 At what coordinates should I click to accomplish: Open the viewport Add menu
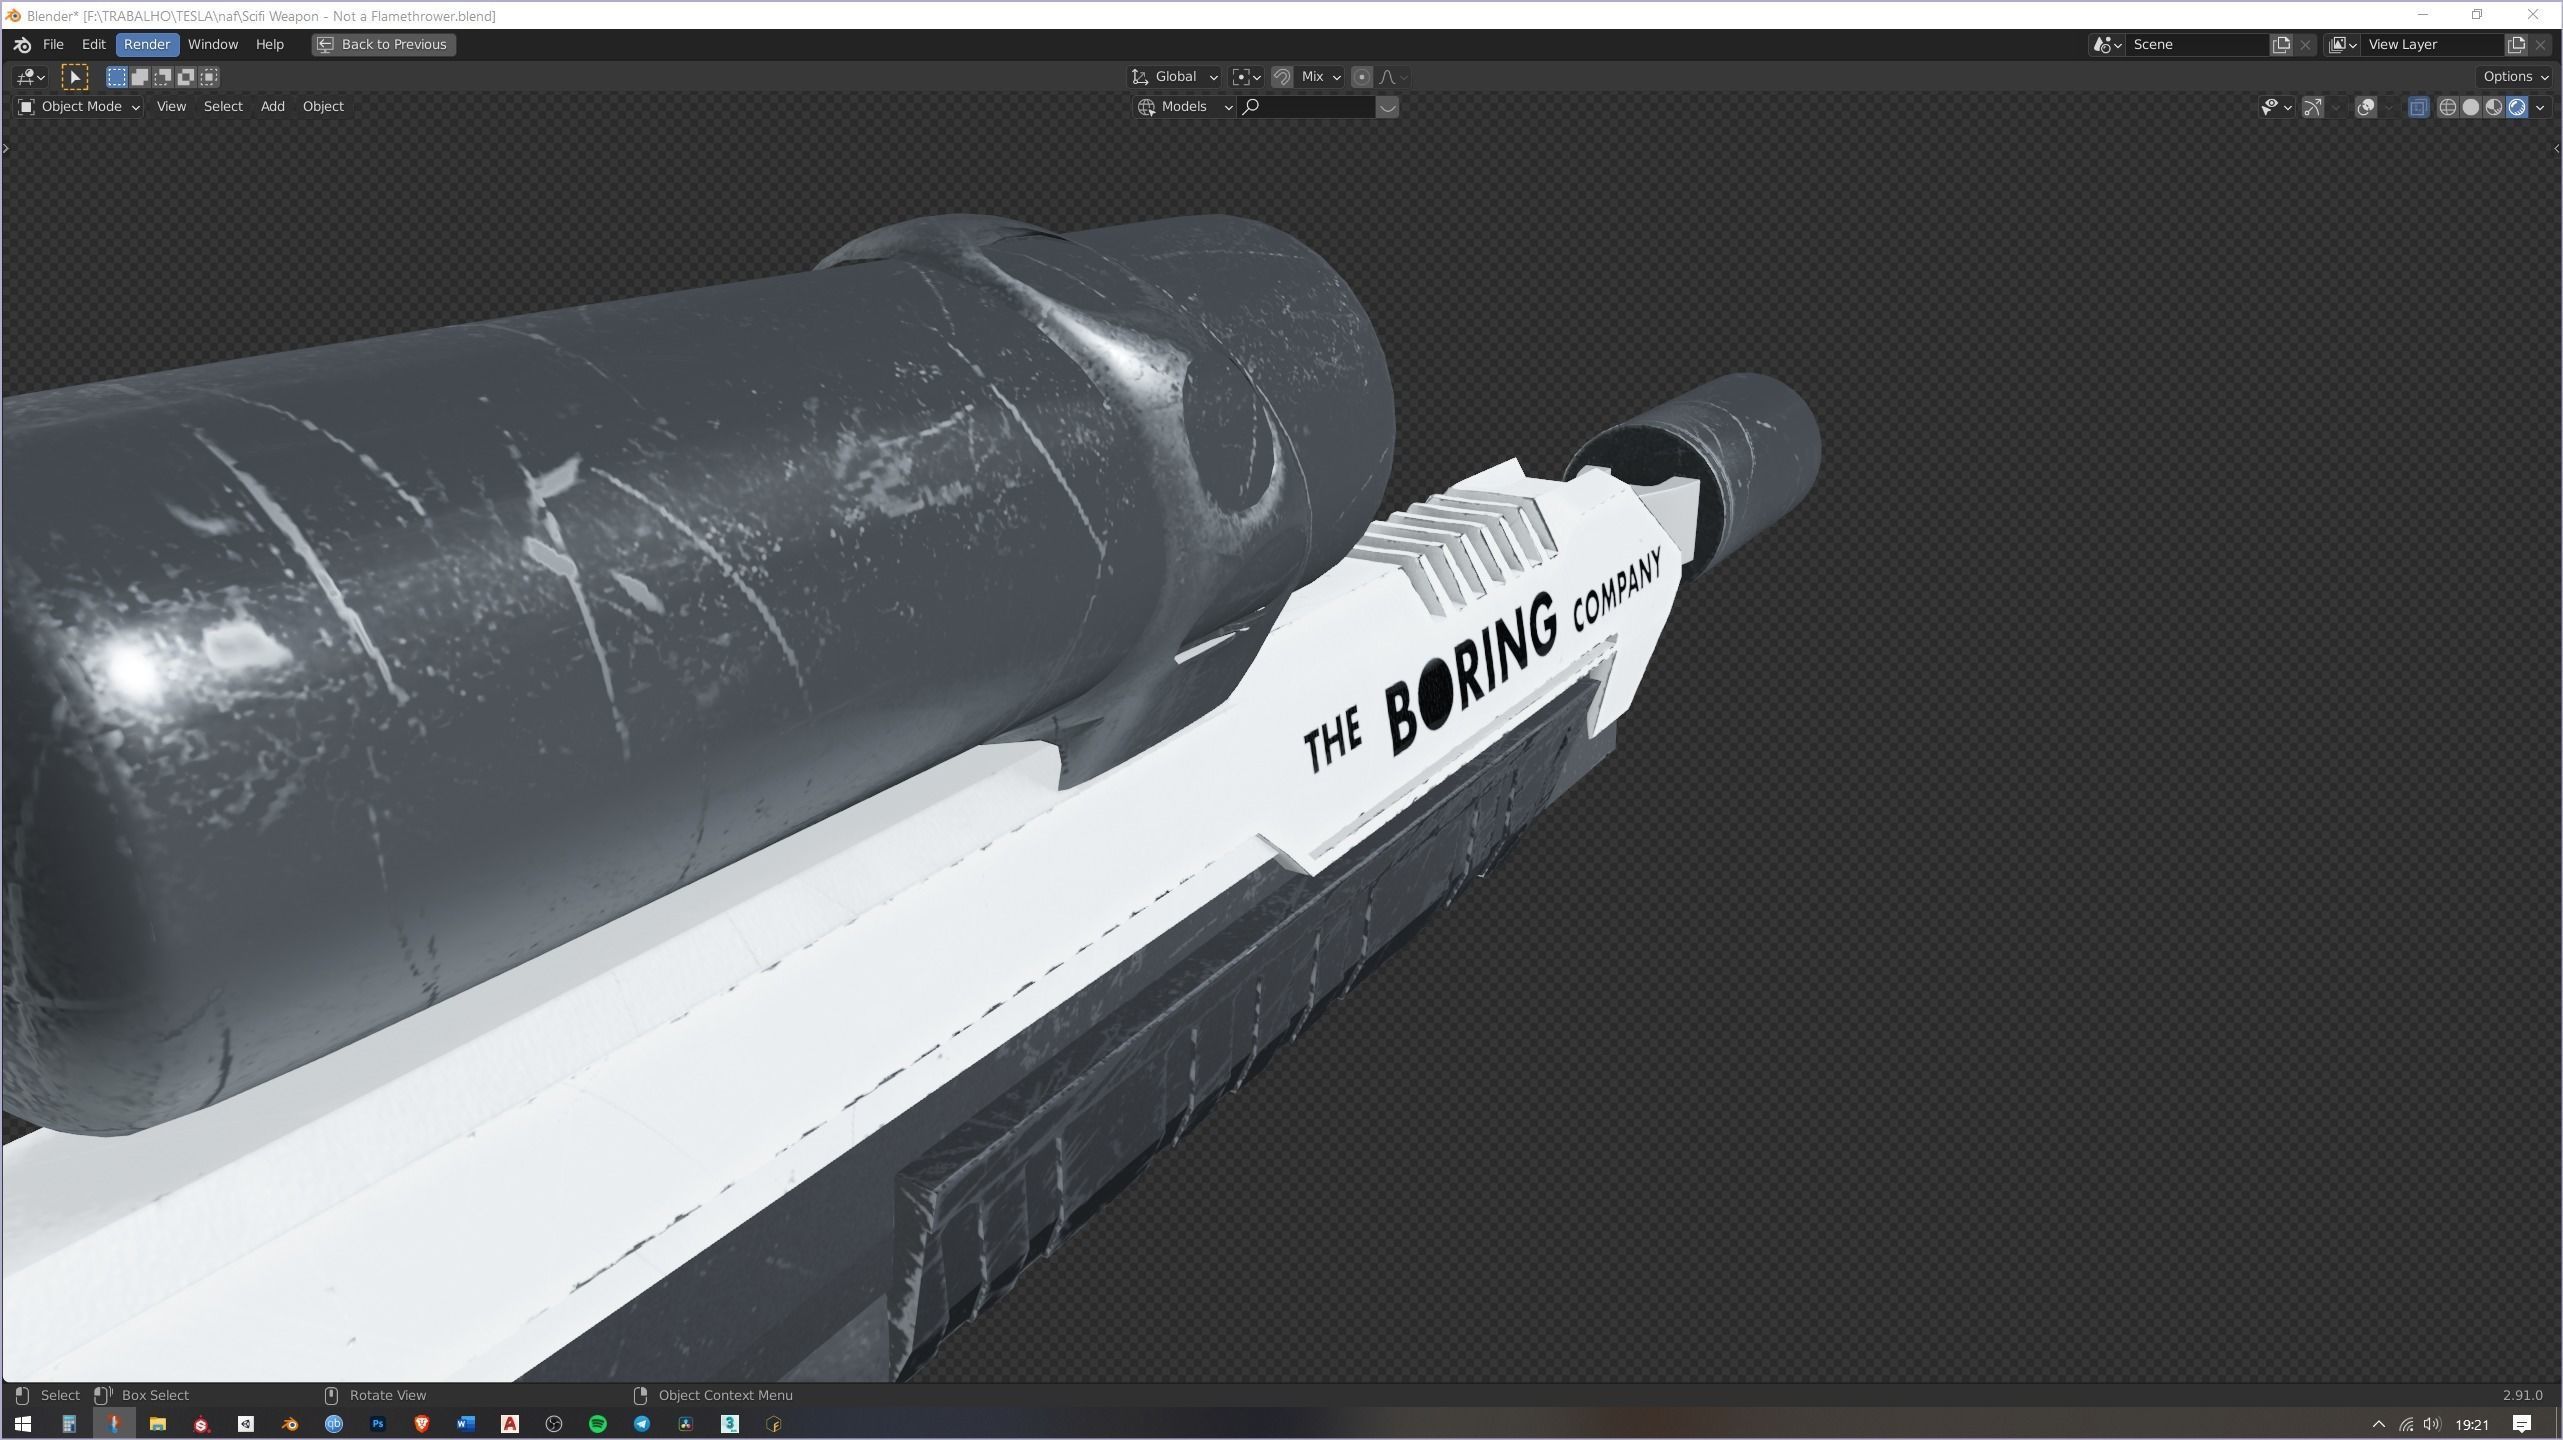coord(273,107)
